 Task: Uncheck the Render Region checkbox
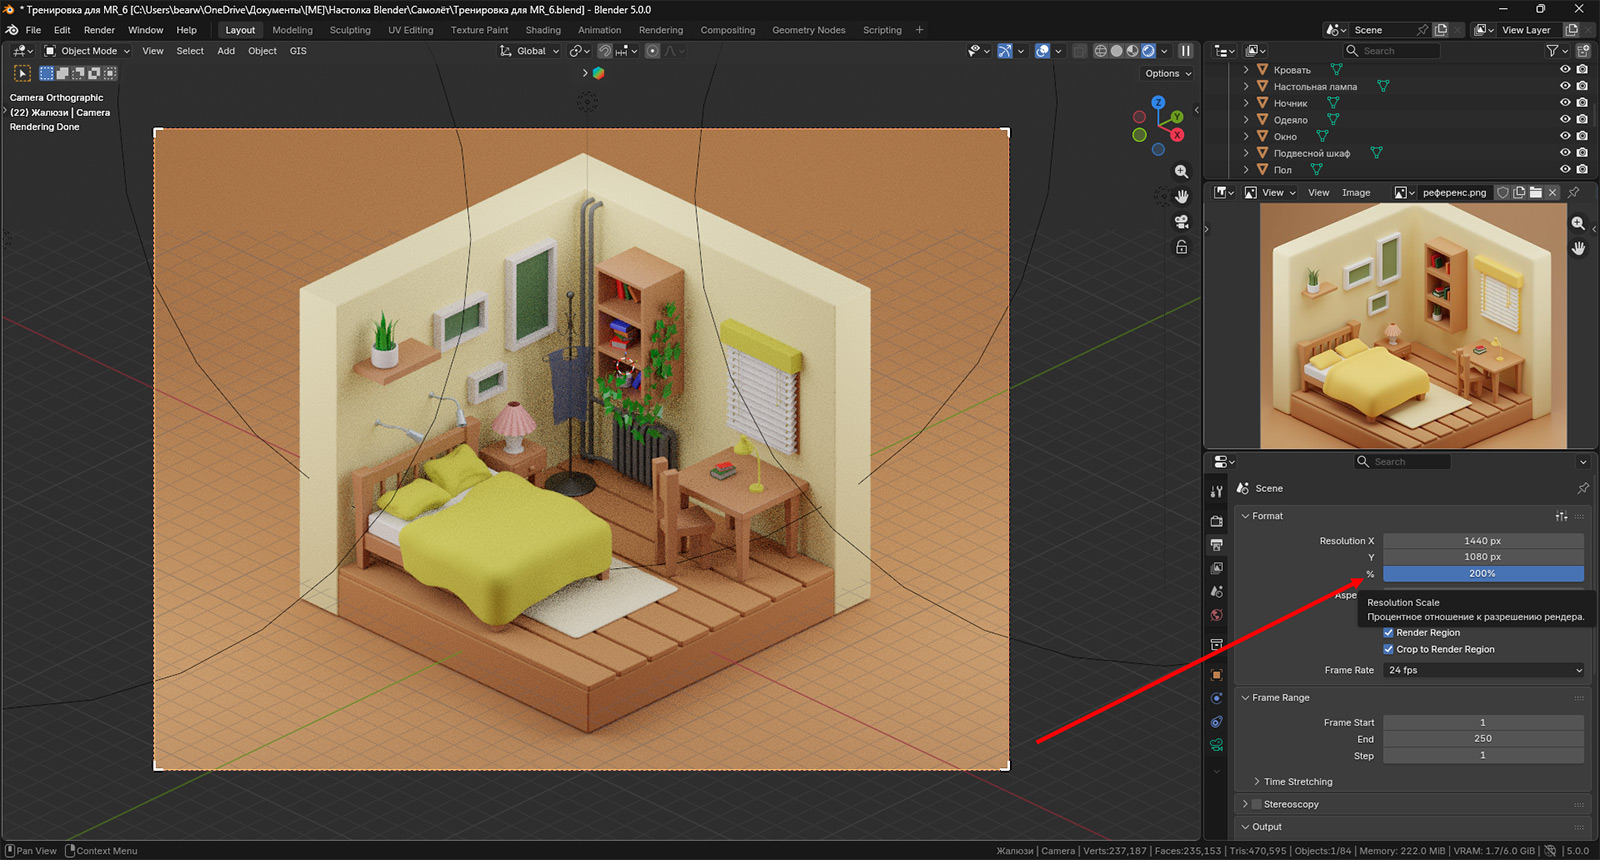coord(1388,633)
